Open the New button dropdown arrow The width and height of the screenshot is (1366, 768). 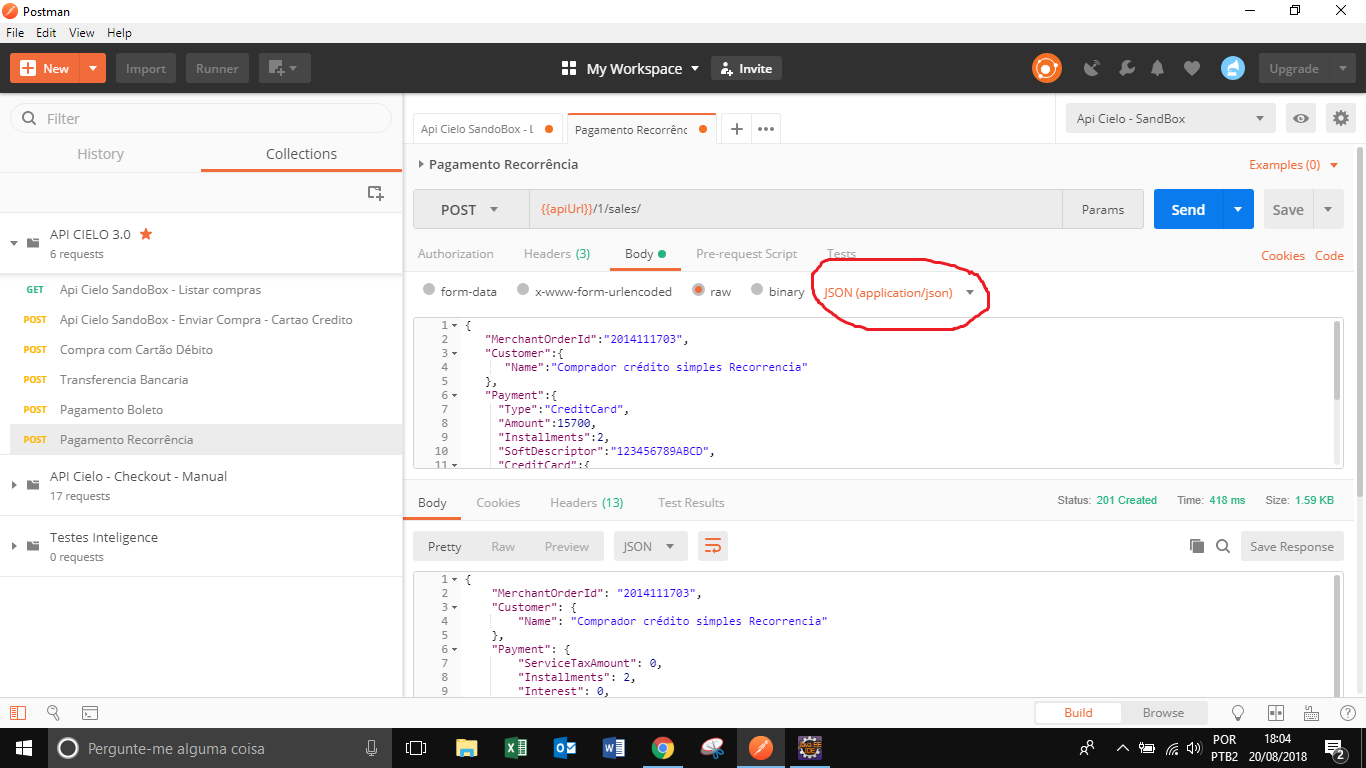(93, 68)
